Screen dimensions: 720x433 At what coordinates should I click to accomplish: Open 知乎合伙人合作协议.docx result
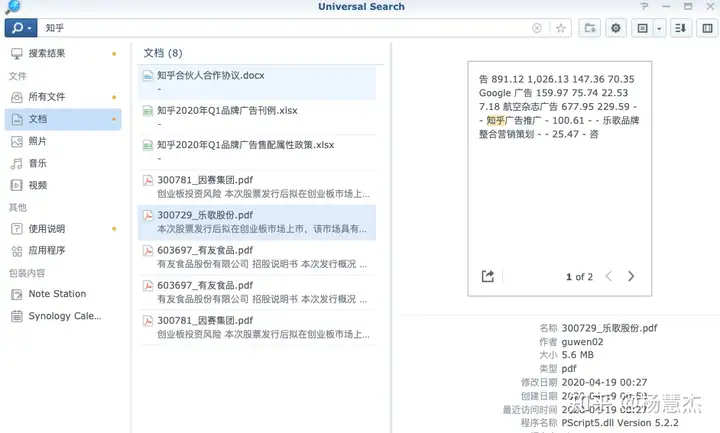(257, 82)
